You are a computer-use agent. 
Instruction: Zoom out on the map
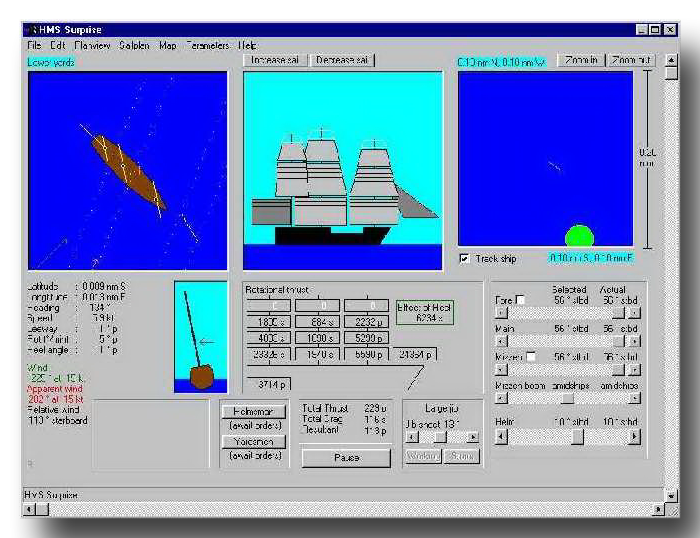[x=631, y=60]
